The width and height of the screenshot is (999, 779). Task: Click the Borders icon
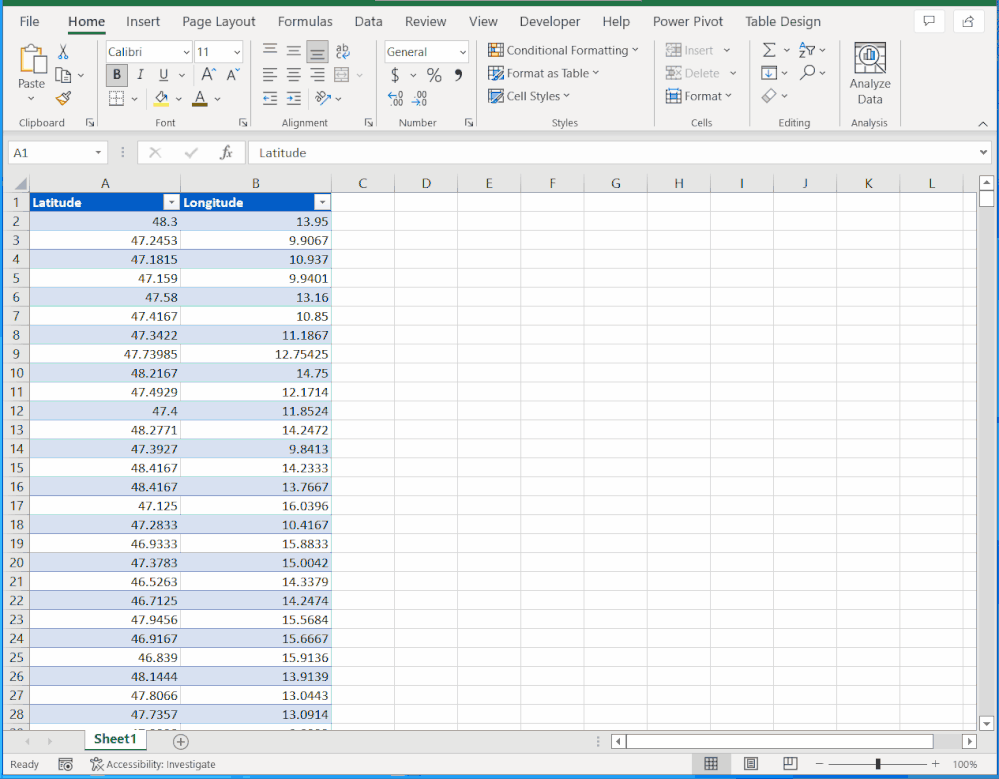(117, 98)
